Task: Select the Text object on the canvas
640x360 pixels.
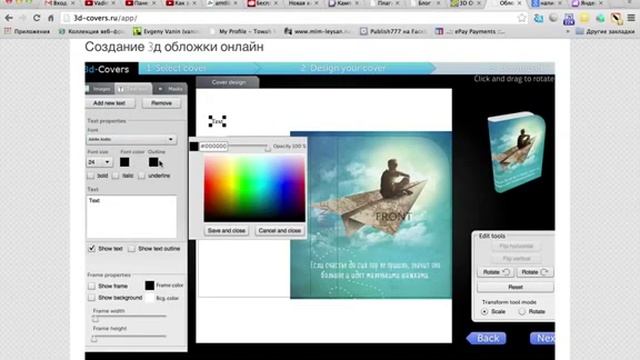Action: (217, 121)
